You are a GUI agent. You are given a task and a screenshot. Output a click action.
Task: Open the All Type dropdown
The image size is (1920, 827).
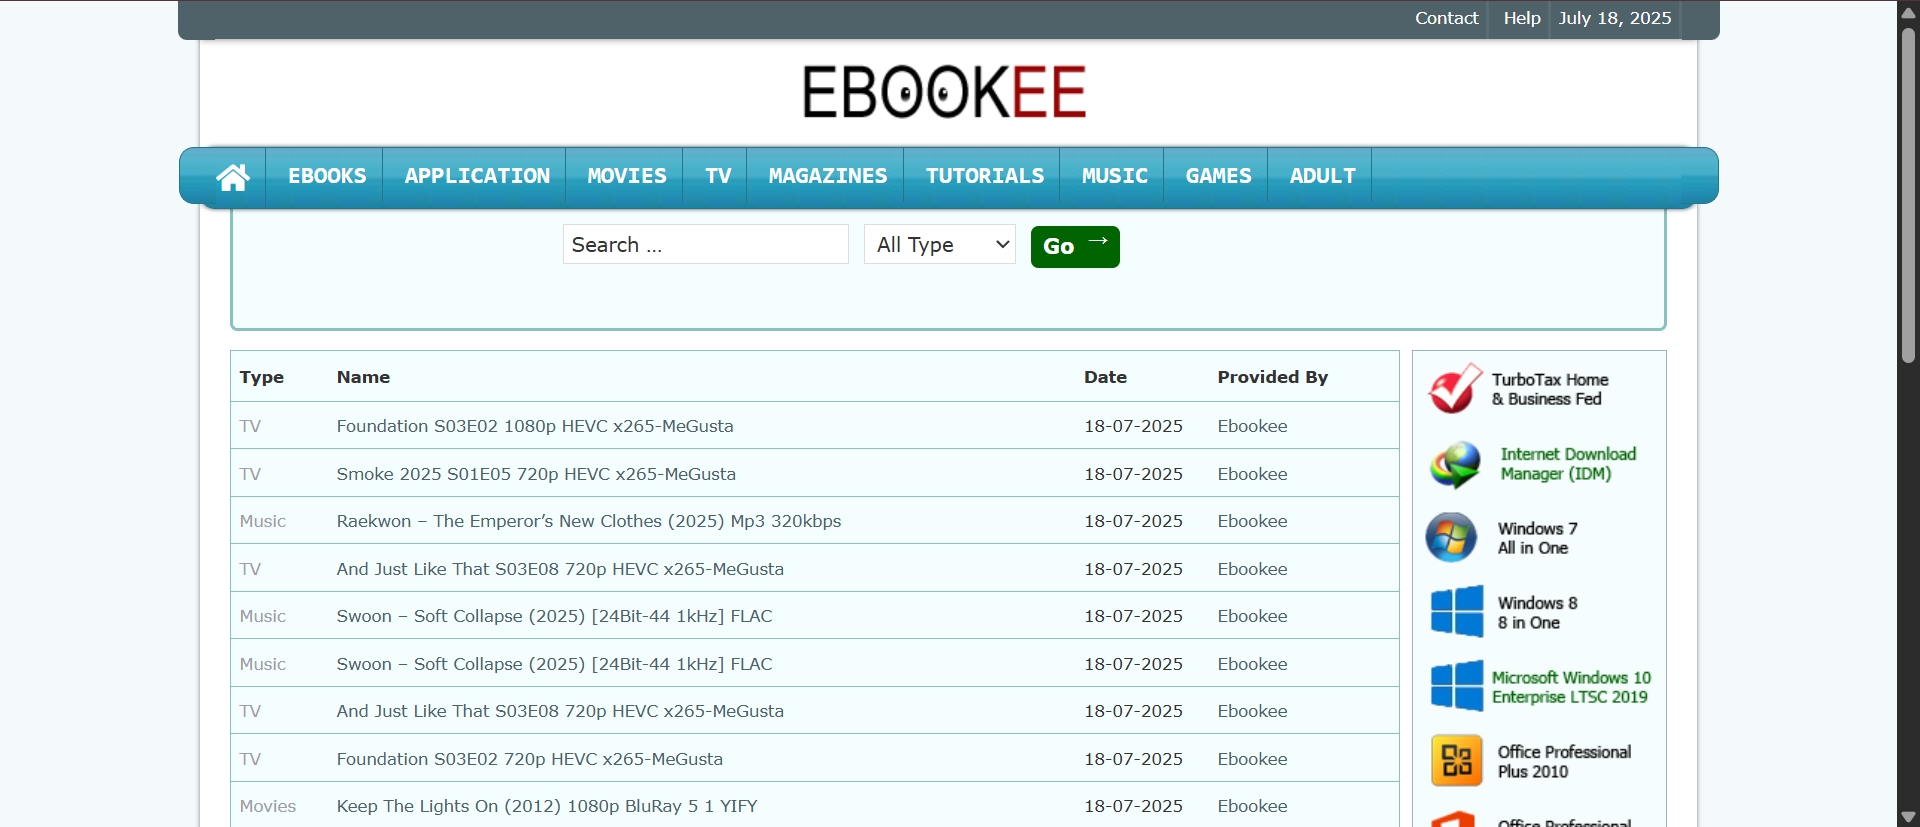coord(940,245)
